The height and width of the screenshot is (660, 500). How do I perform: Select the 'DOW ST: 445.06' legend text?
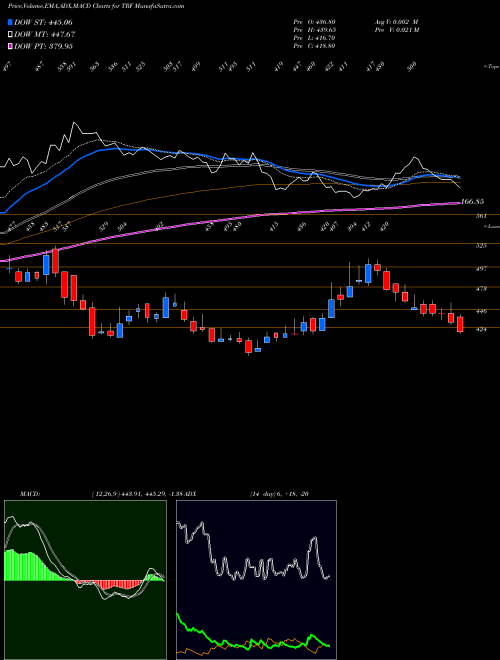click(x=43, y=22)
